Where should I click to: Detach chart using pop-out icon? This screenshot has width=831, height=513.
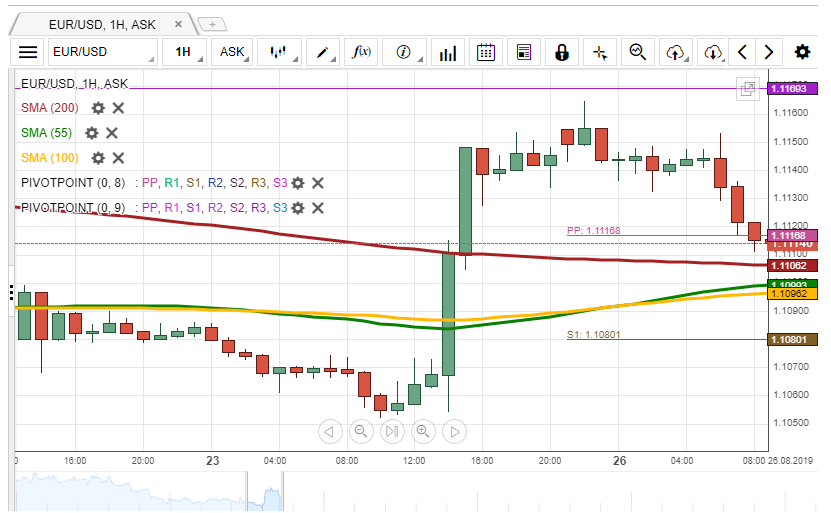click(x=747, y=89)
